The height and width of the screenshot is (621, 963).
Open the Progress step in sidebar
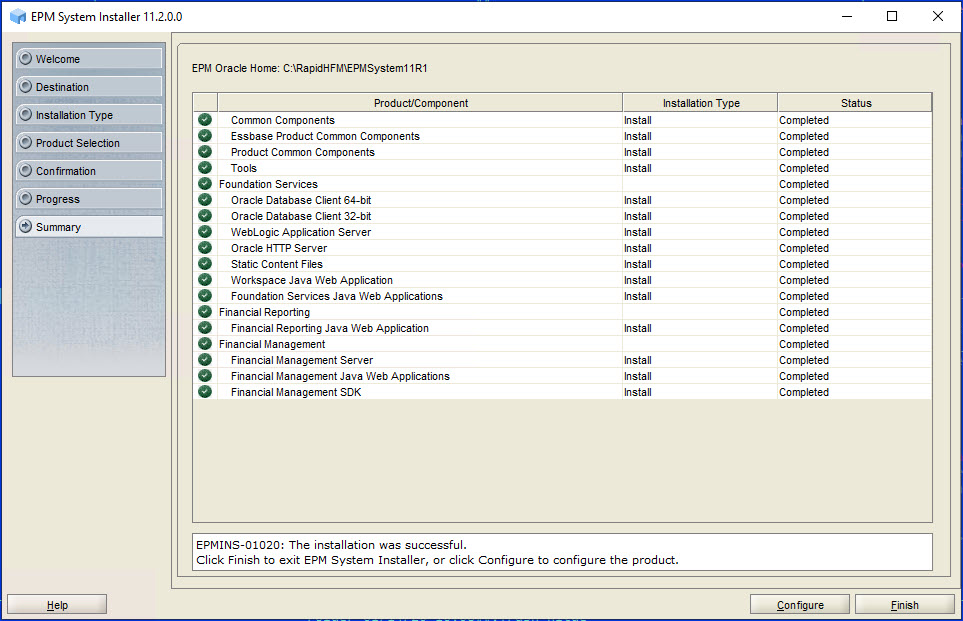(89, 198)
